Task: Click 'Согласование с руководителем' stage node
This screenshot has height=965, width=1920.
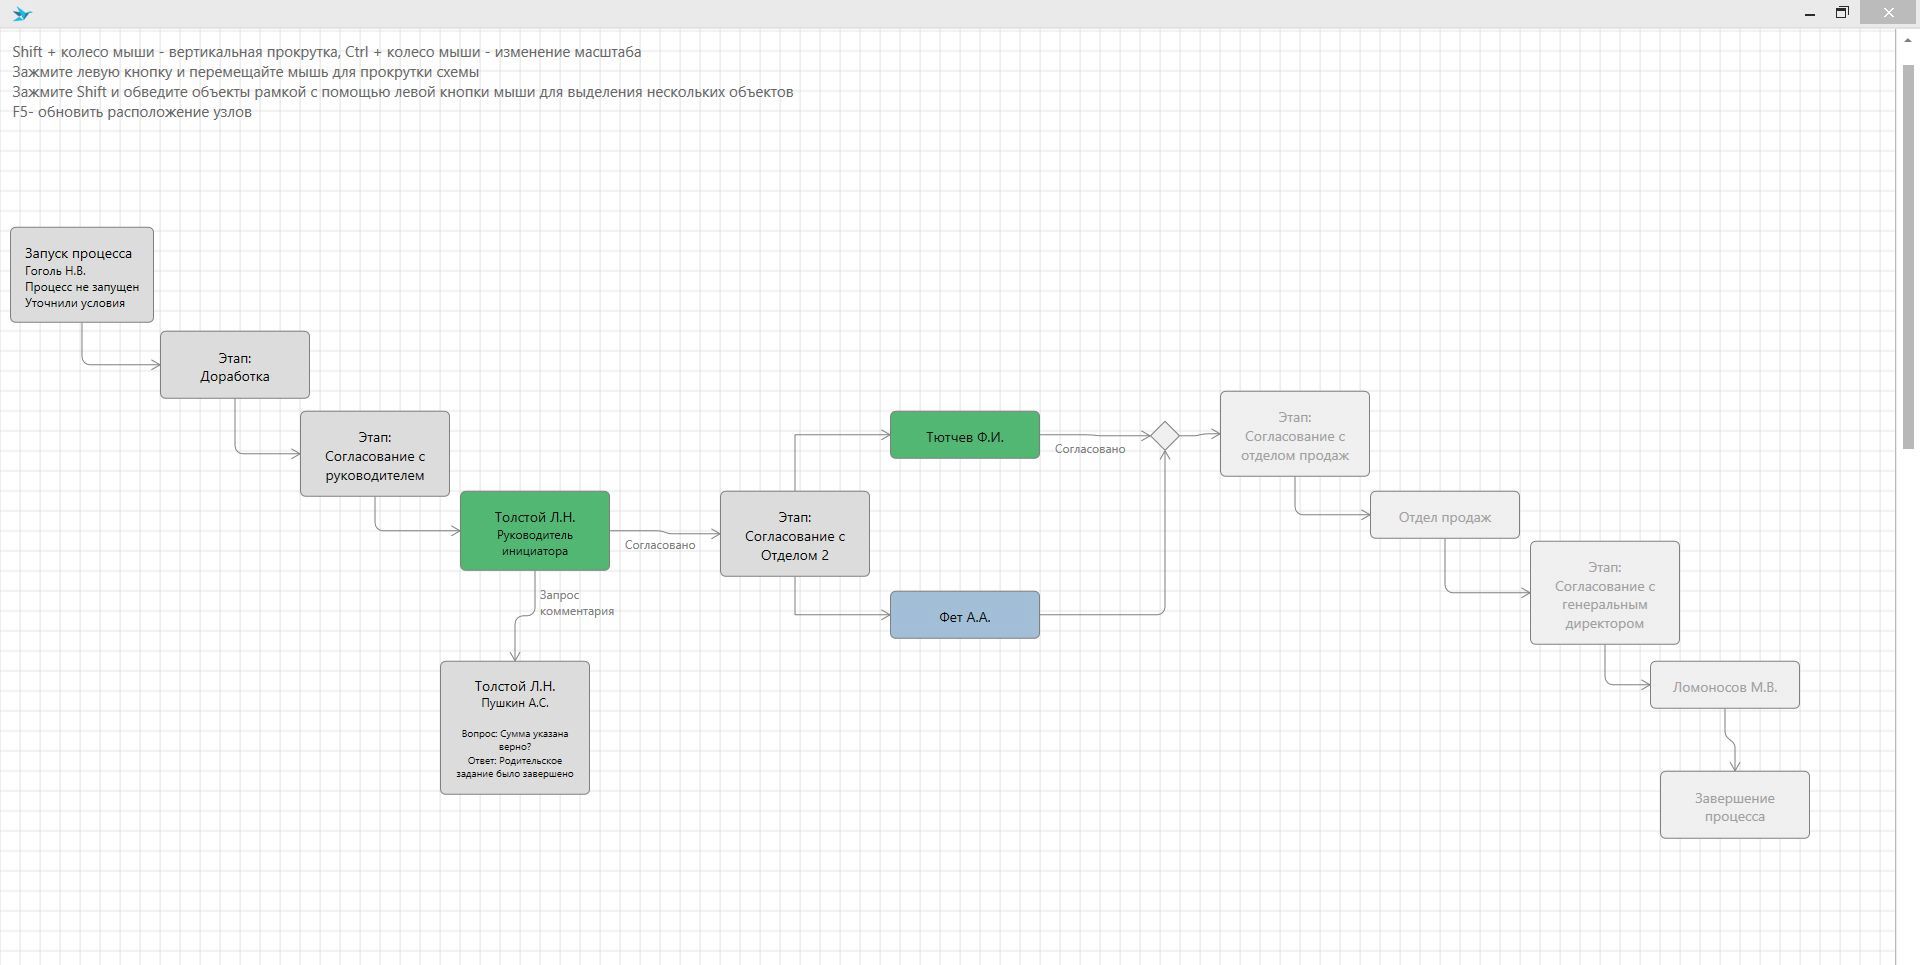Action: tap(375, 455)
